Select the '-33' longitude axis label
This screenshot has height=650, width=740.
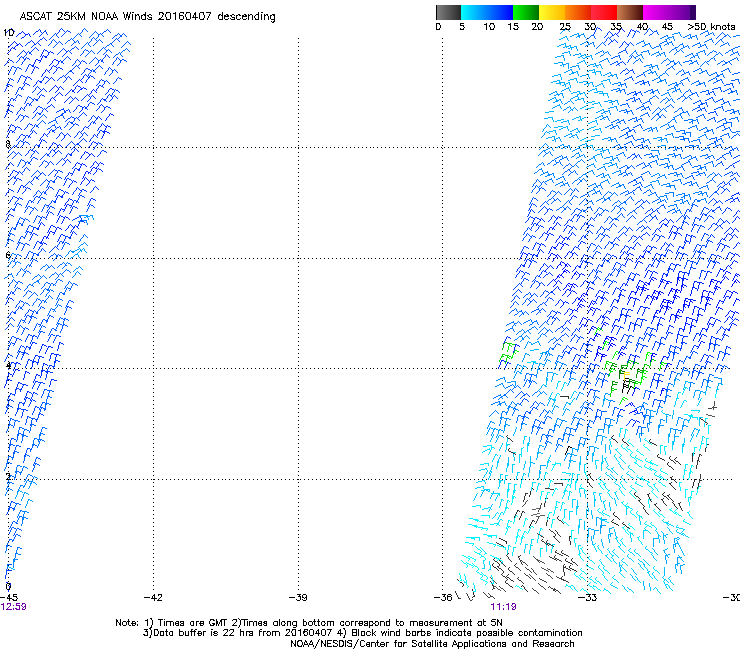point(587,598)
